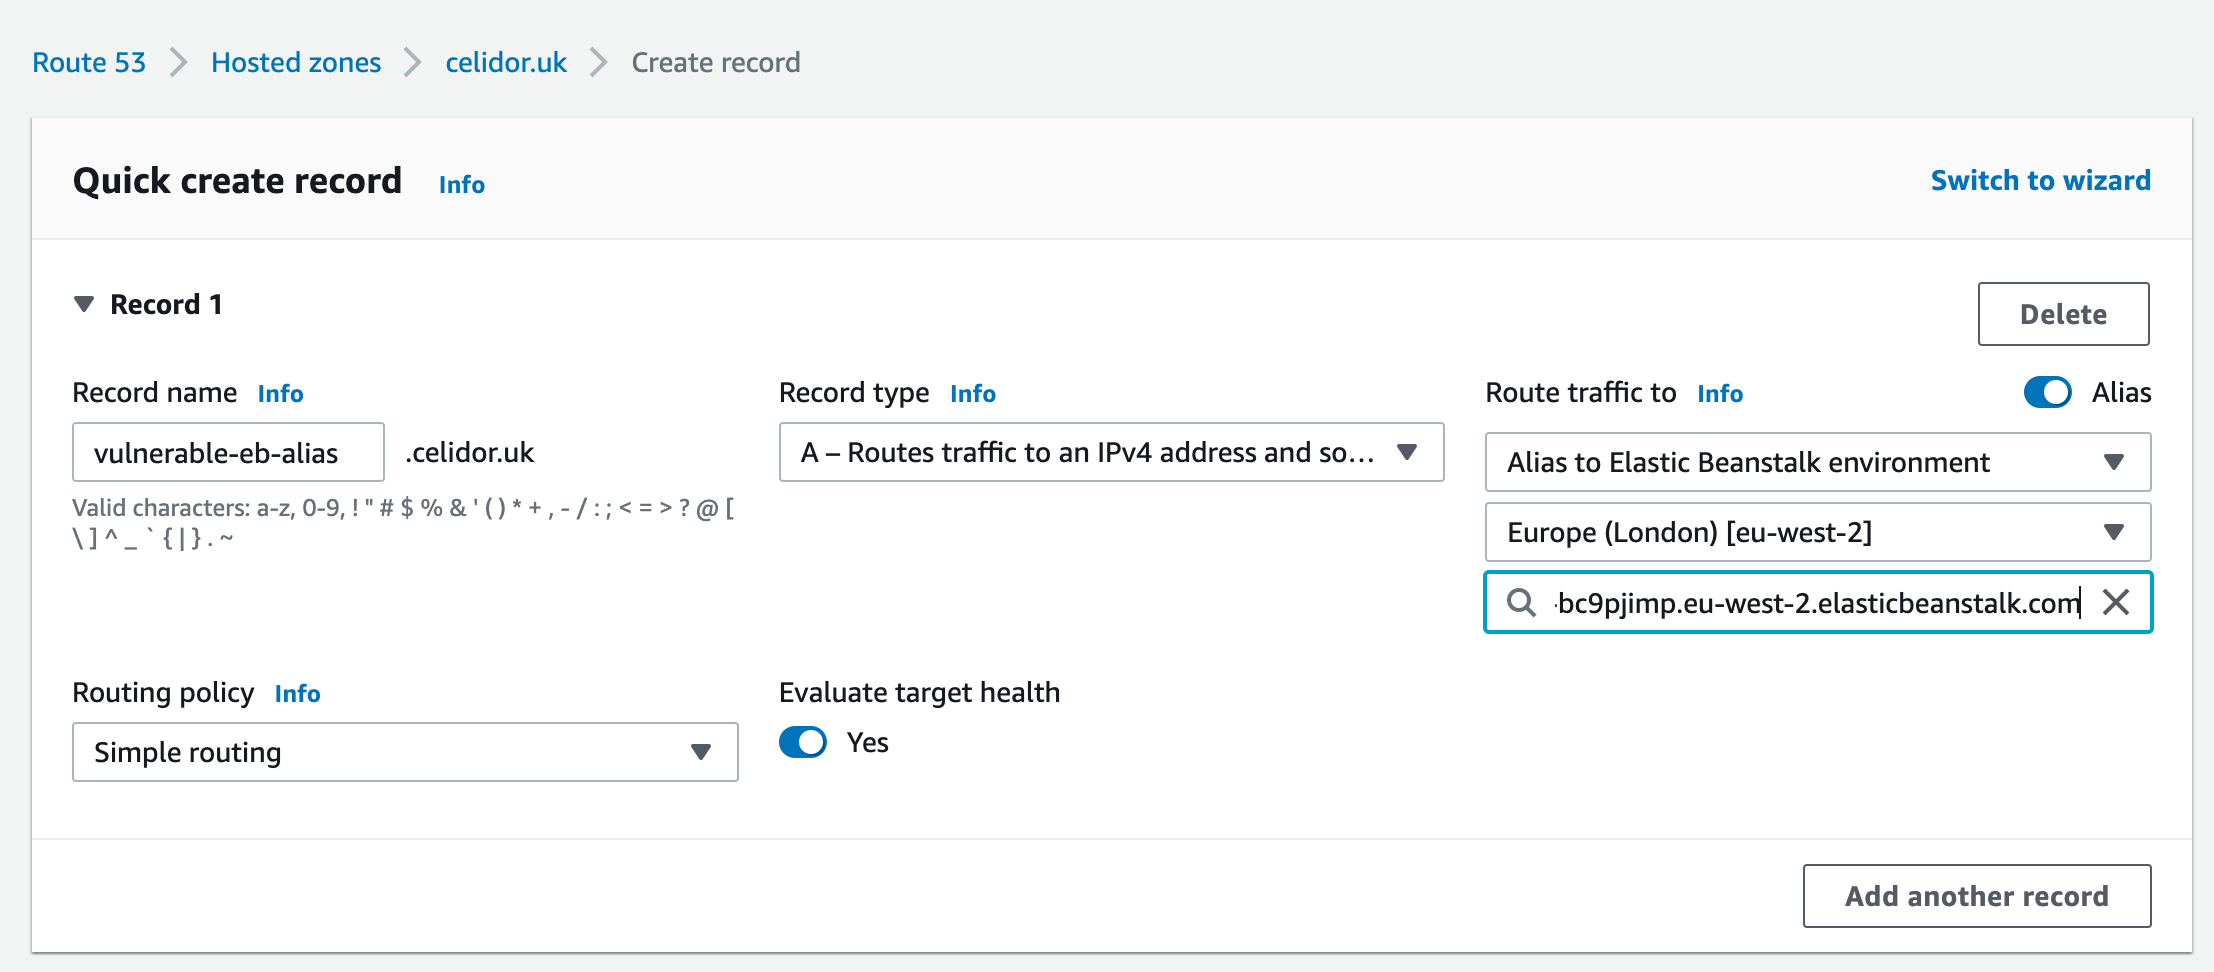The height and width of the screenshot is (972, 2214).
Task: Disable Evaluate target health toggle
Action: (x=803, y=742)
